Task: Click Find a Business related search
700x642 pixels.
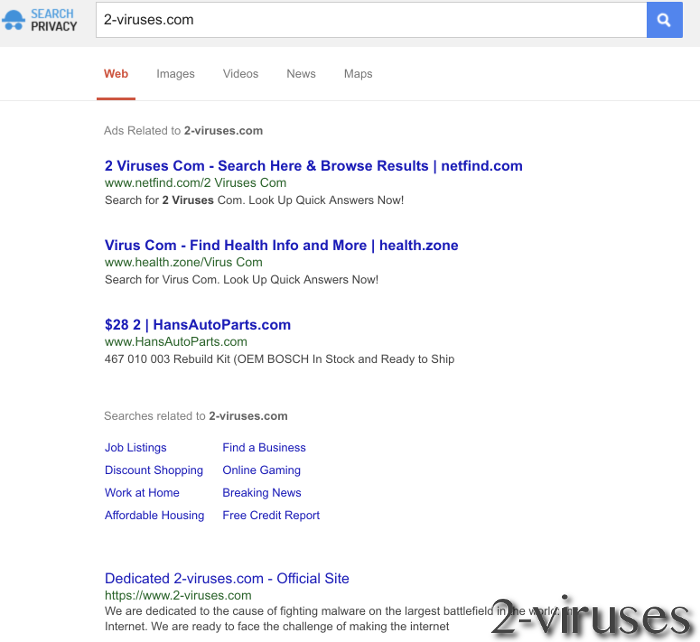Action: pyautogui.click(x=264, y=448)
